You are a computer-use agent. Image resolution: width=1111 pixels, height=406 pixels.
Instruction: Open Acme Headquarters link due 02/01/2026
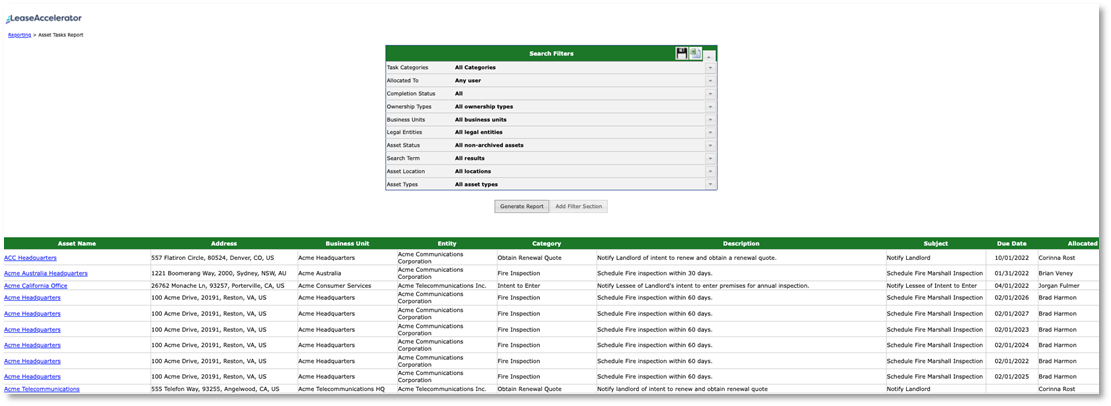pyautogui.click(x=33, y=298)
